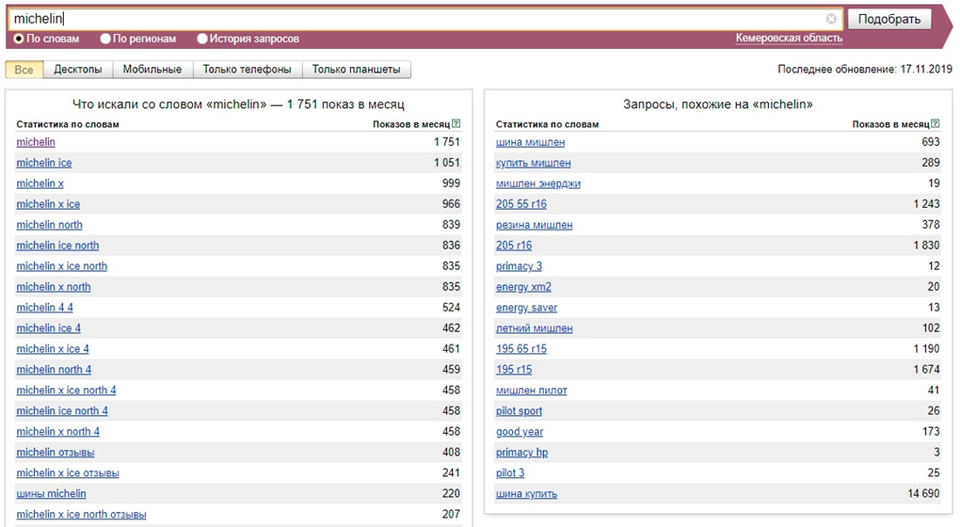Click help icon beside right 'Показов в месяц'
This screenshot has width=960, height=527.
tap(935, 124)
